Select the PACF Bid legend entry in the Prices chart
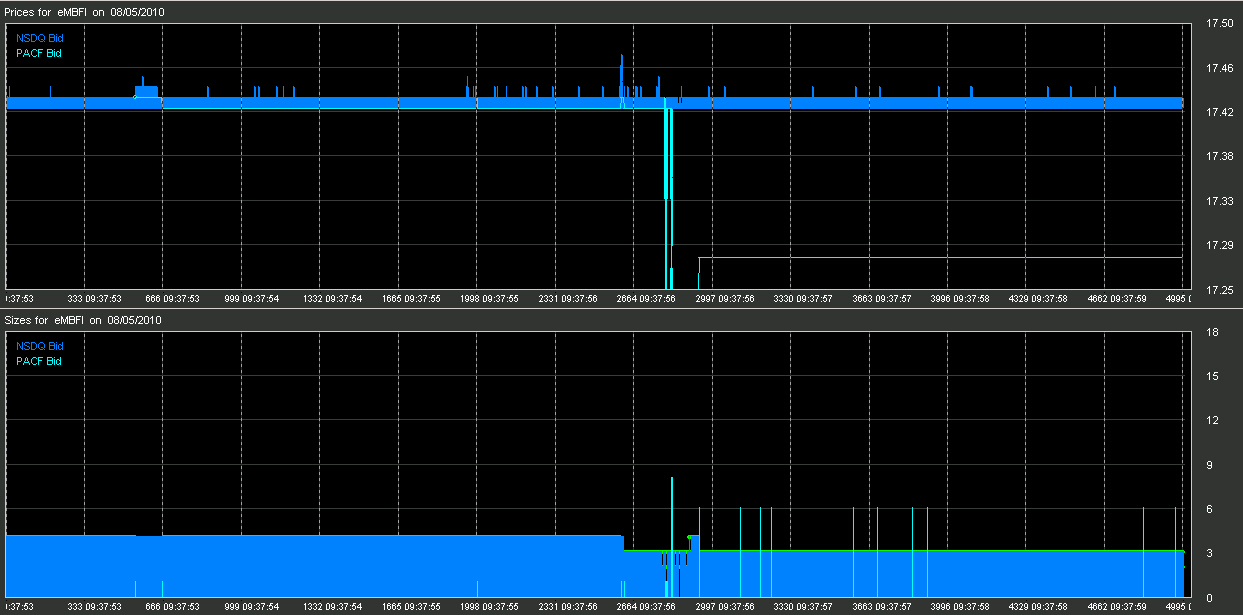The width and height of the screenshot is (1243, 615). (39, 53)
